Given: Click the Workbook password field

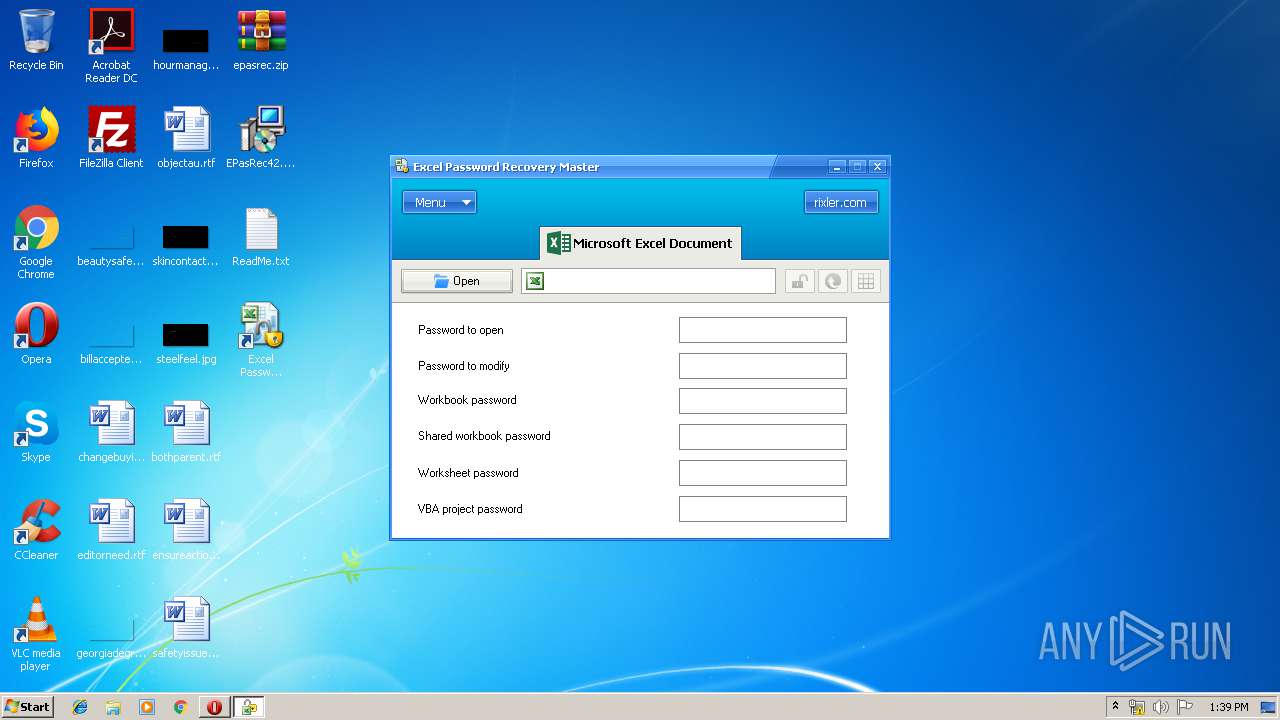Looking at the screenshot, I should [763, 401].
